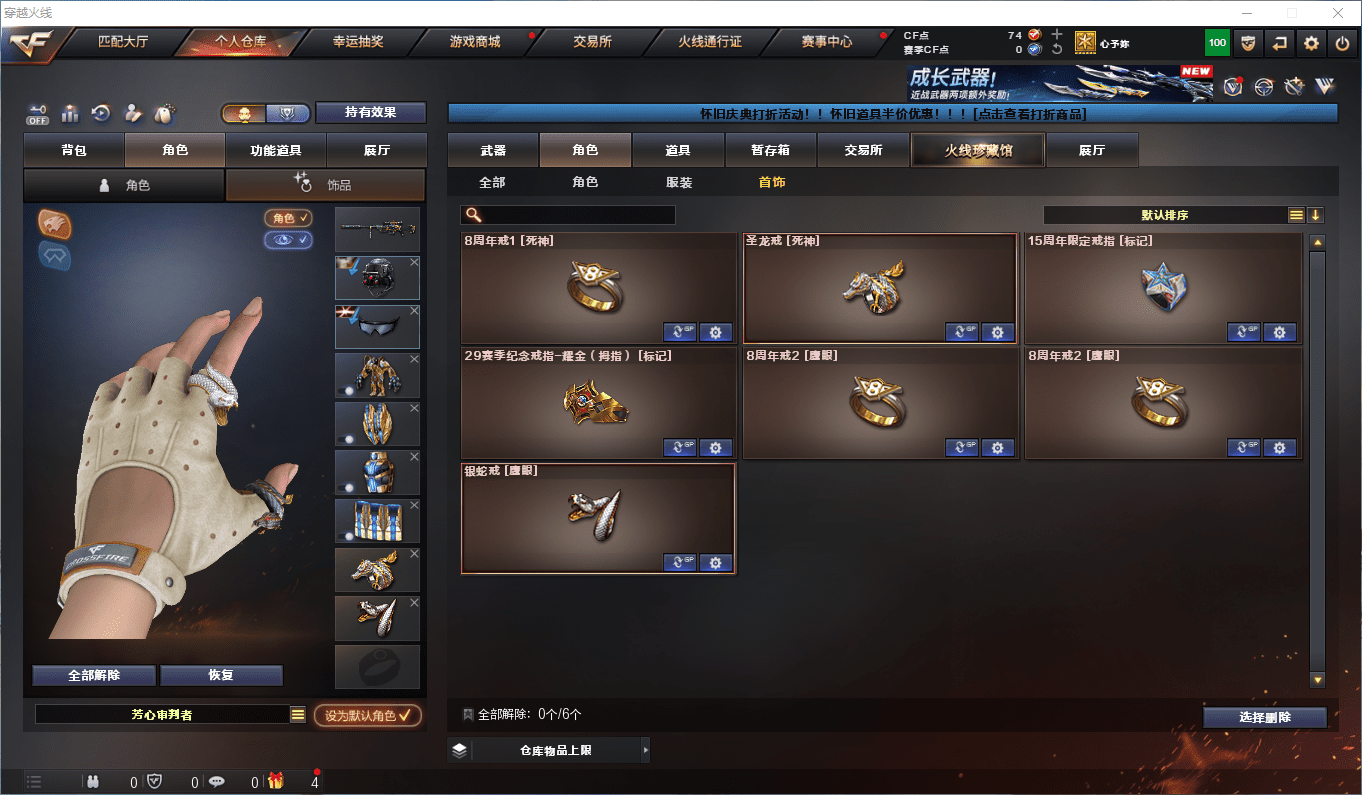This screenshot has width=1362, height=795.
Task: Switch to the 火线珍藏馆 tab
Action: (977, 150)
